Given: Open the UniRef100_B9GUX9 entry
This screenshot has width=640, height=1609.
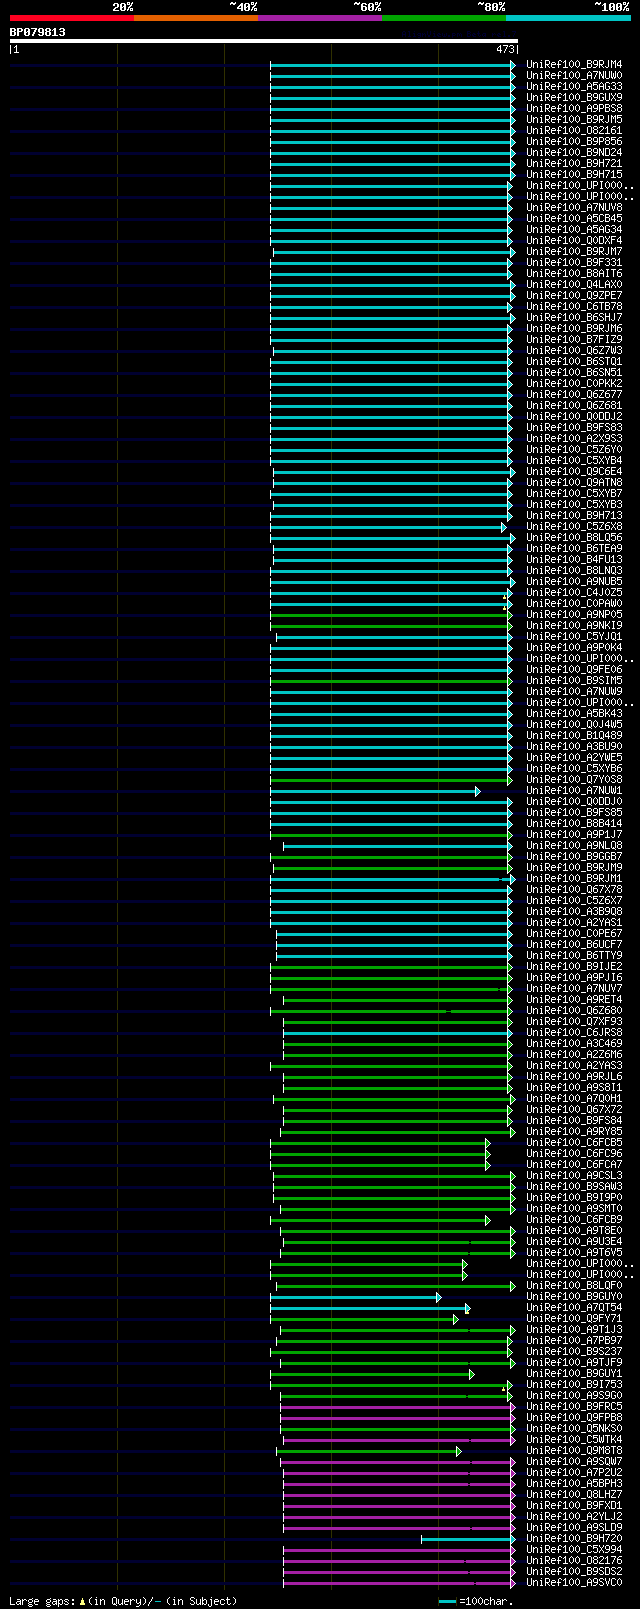Looking at the screenshot, I should coord(574,98).
